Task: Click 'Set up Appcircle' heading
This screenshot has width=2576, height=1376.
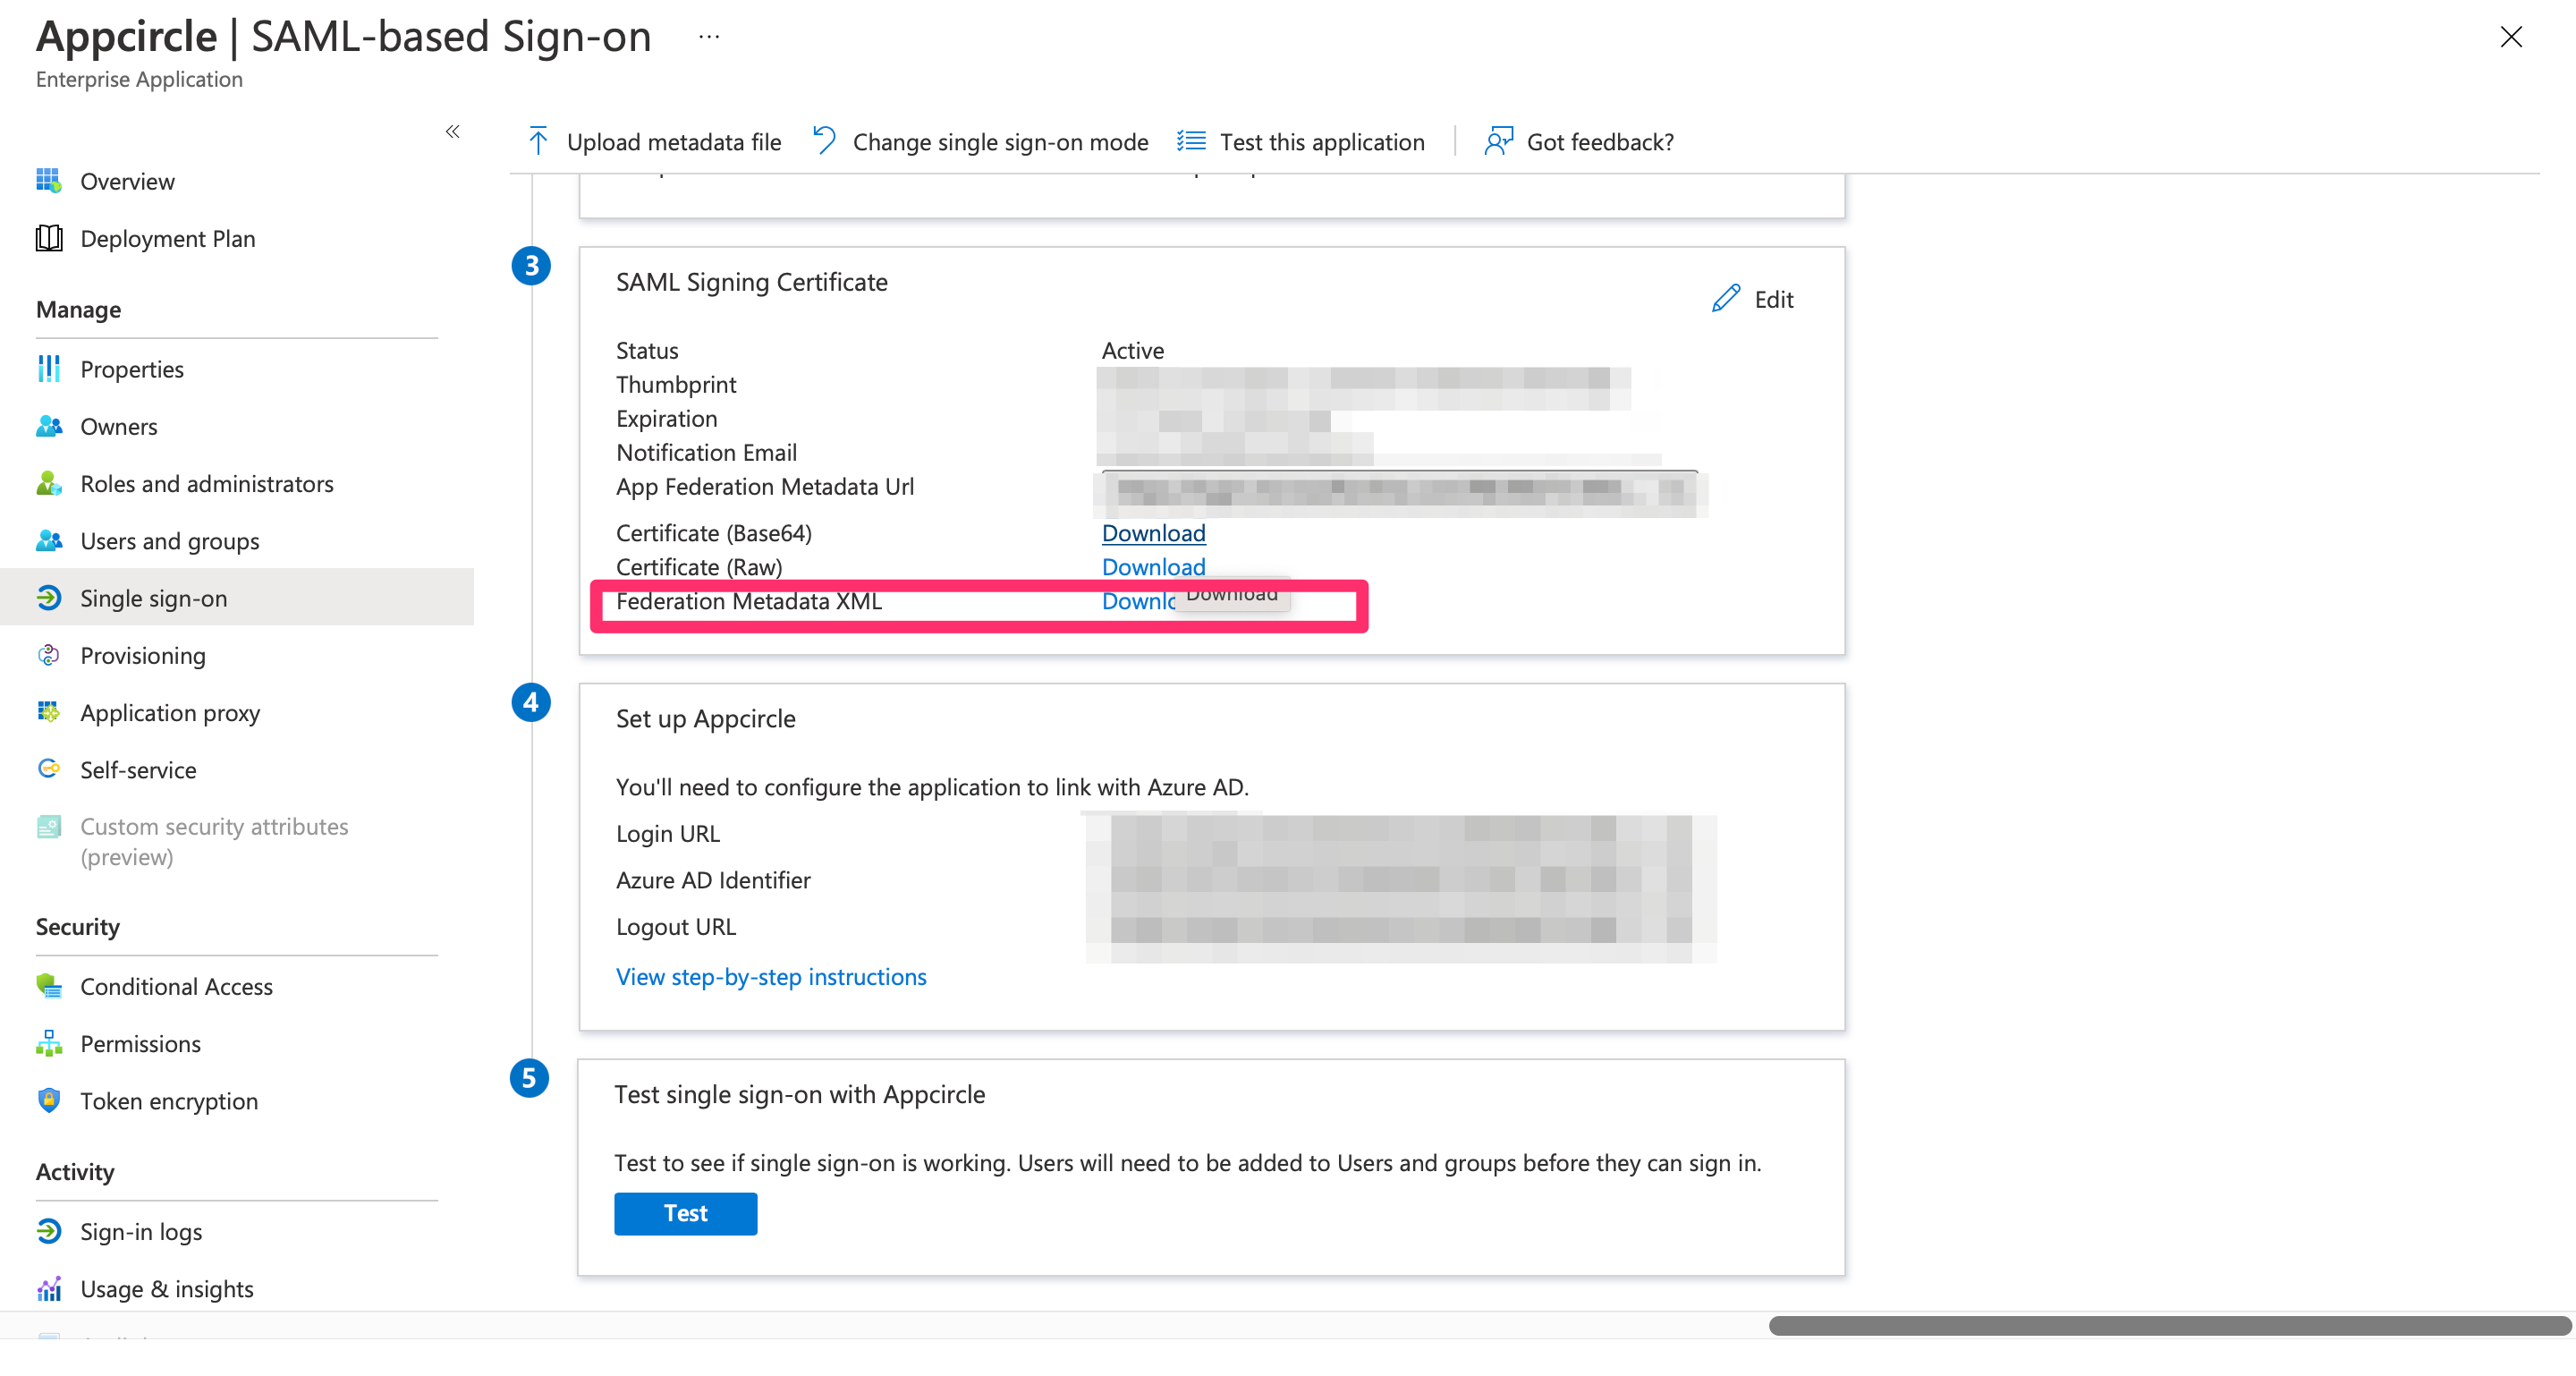Action: [x=705, y=718]
